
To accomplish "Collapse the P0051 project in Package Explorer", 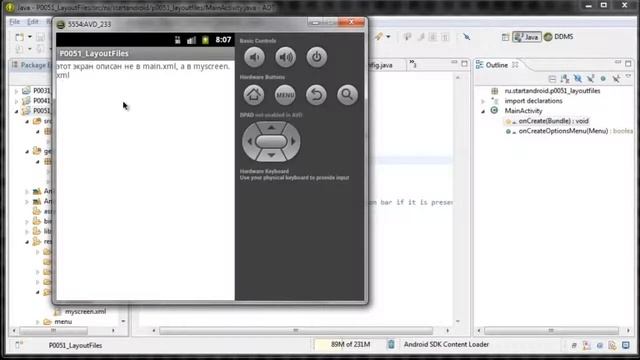I will point(16,111).
